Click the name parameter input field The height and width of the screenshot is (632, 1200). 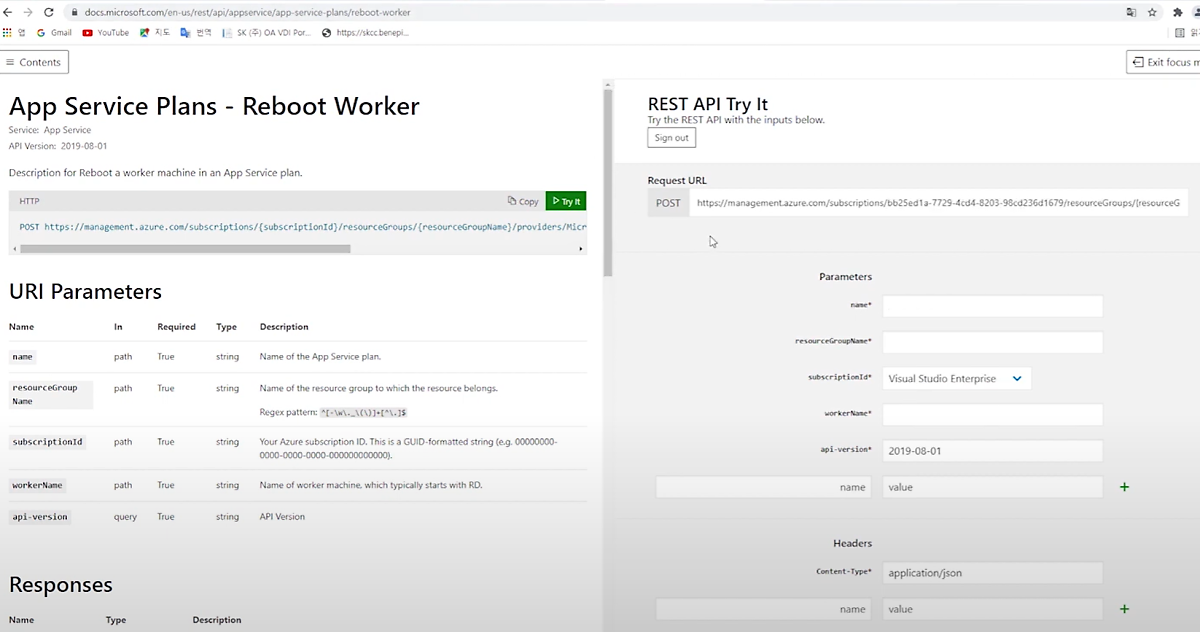pyautogui.click(x=992, y=306)
